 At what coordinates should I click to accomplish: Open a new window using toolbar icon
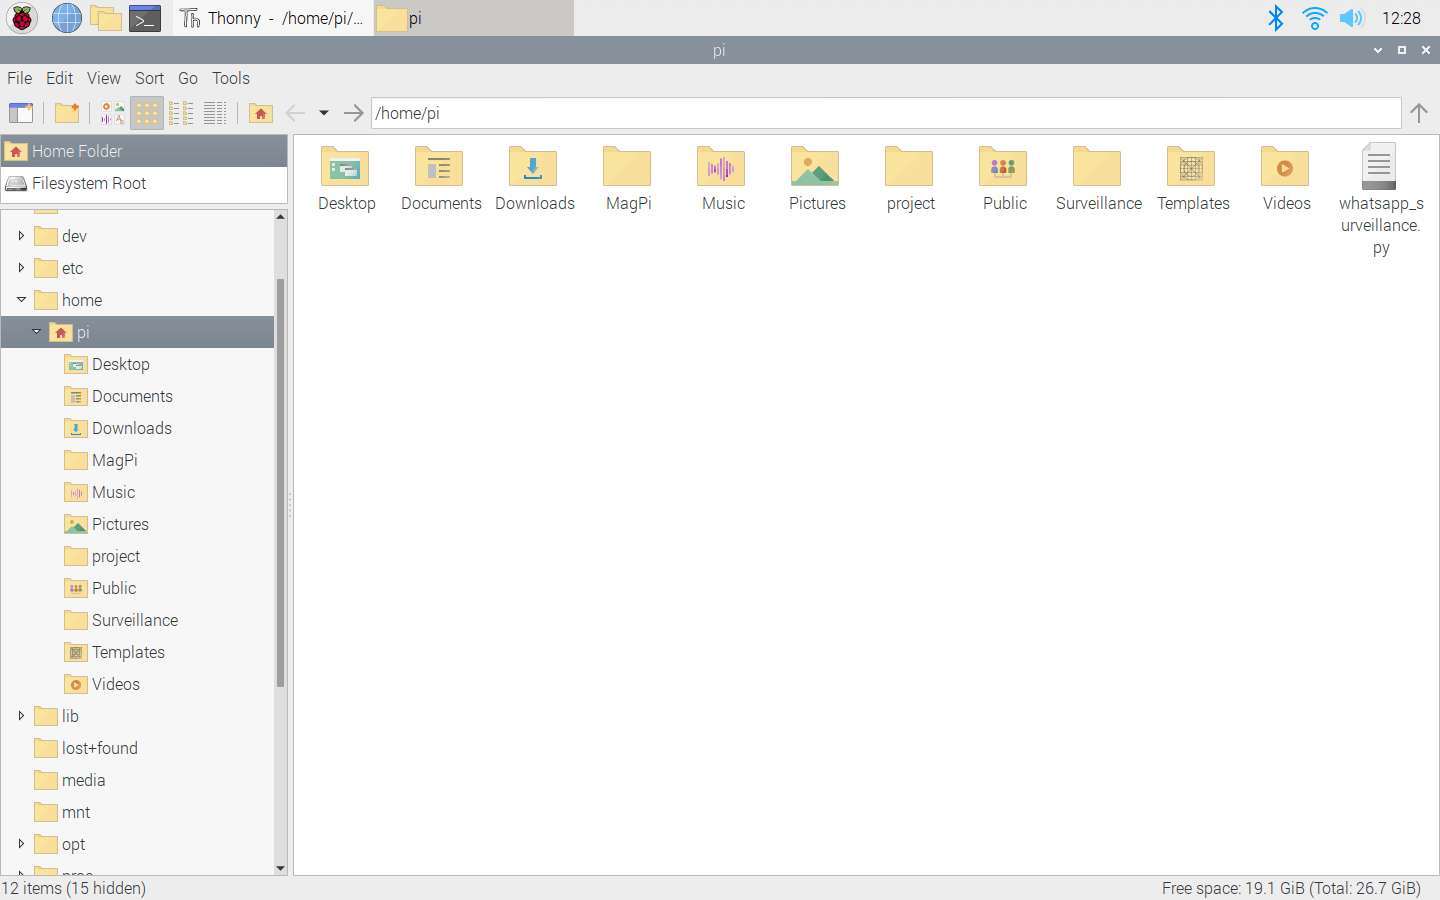21,113
